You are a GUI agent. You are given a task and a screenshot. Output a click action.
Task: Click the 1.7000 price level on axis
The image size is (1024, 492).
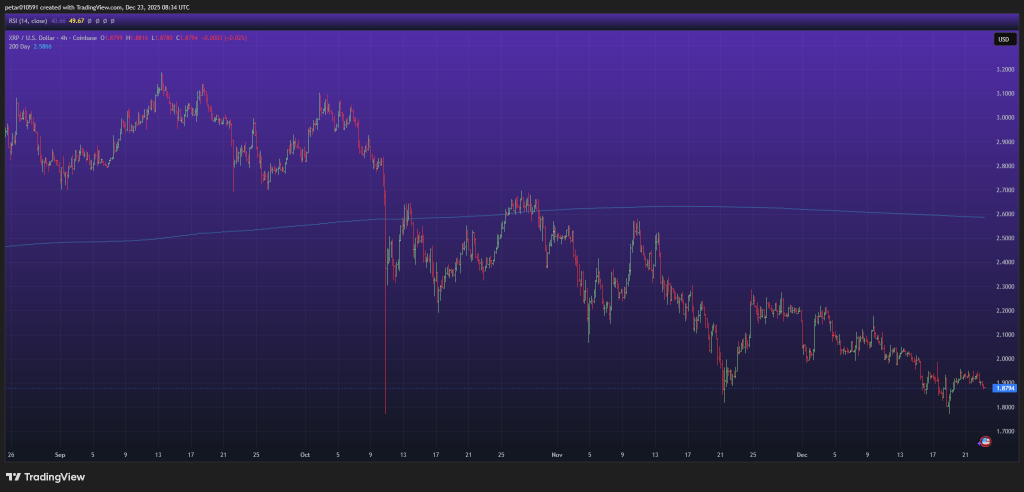(1004, 431)
